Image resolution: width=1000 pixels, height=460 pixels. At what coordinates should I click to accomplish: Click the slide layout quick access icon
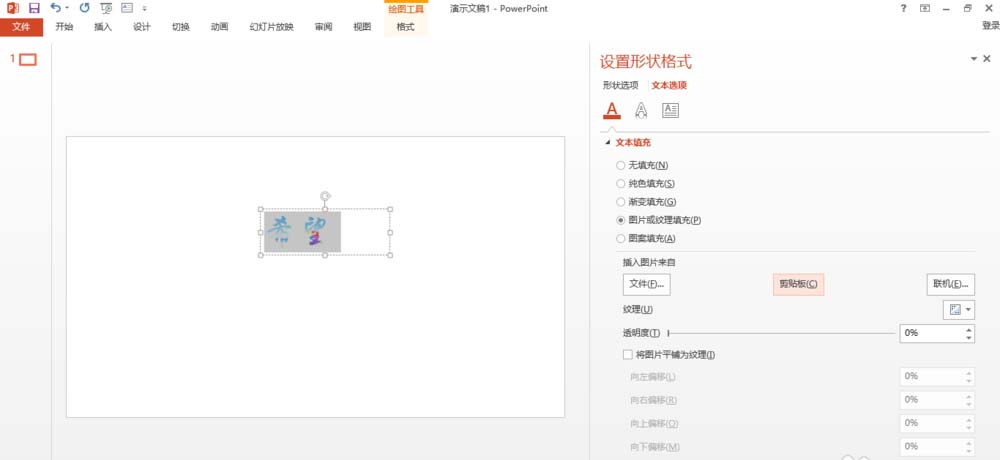[x=127, y=8]
